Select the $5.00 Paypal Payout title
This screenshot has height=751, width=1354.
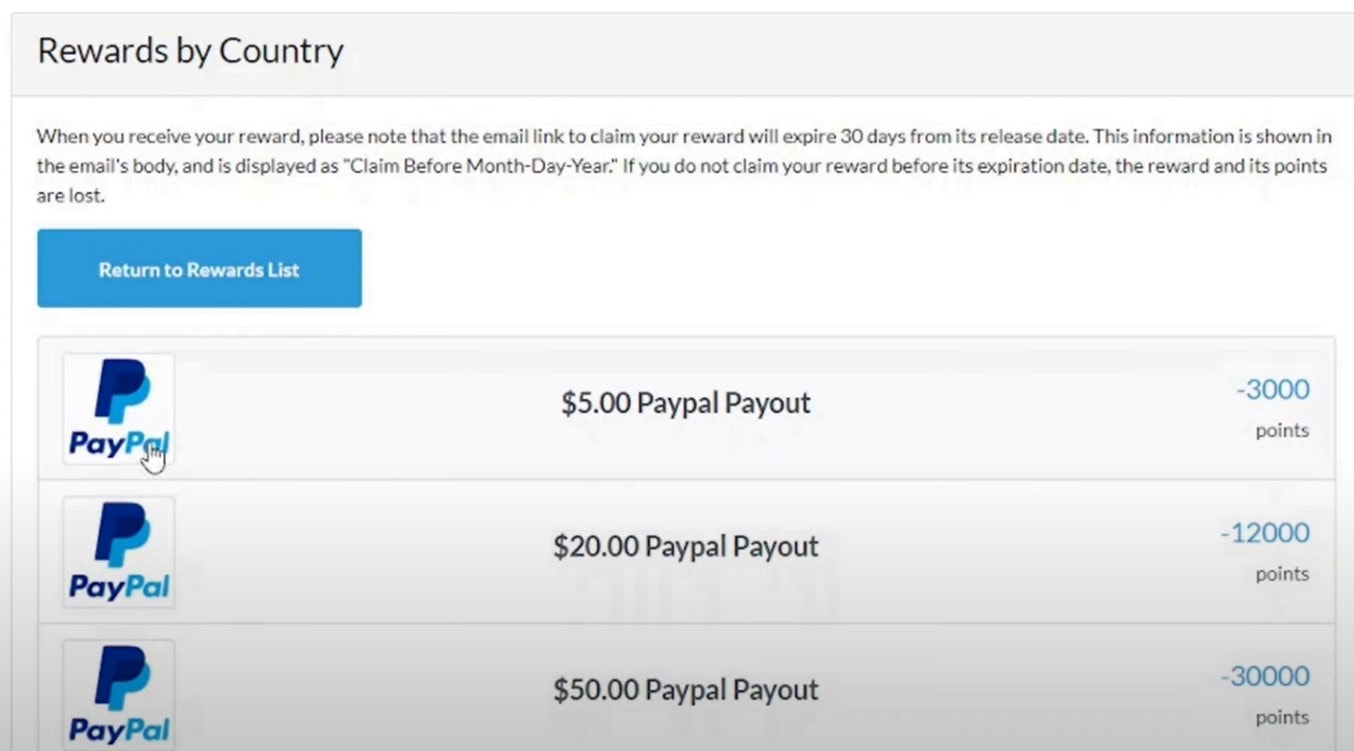tap(685, 403)
